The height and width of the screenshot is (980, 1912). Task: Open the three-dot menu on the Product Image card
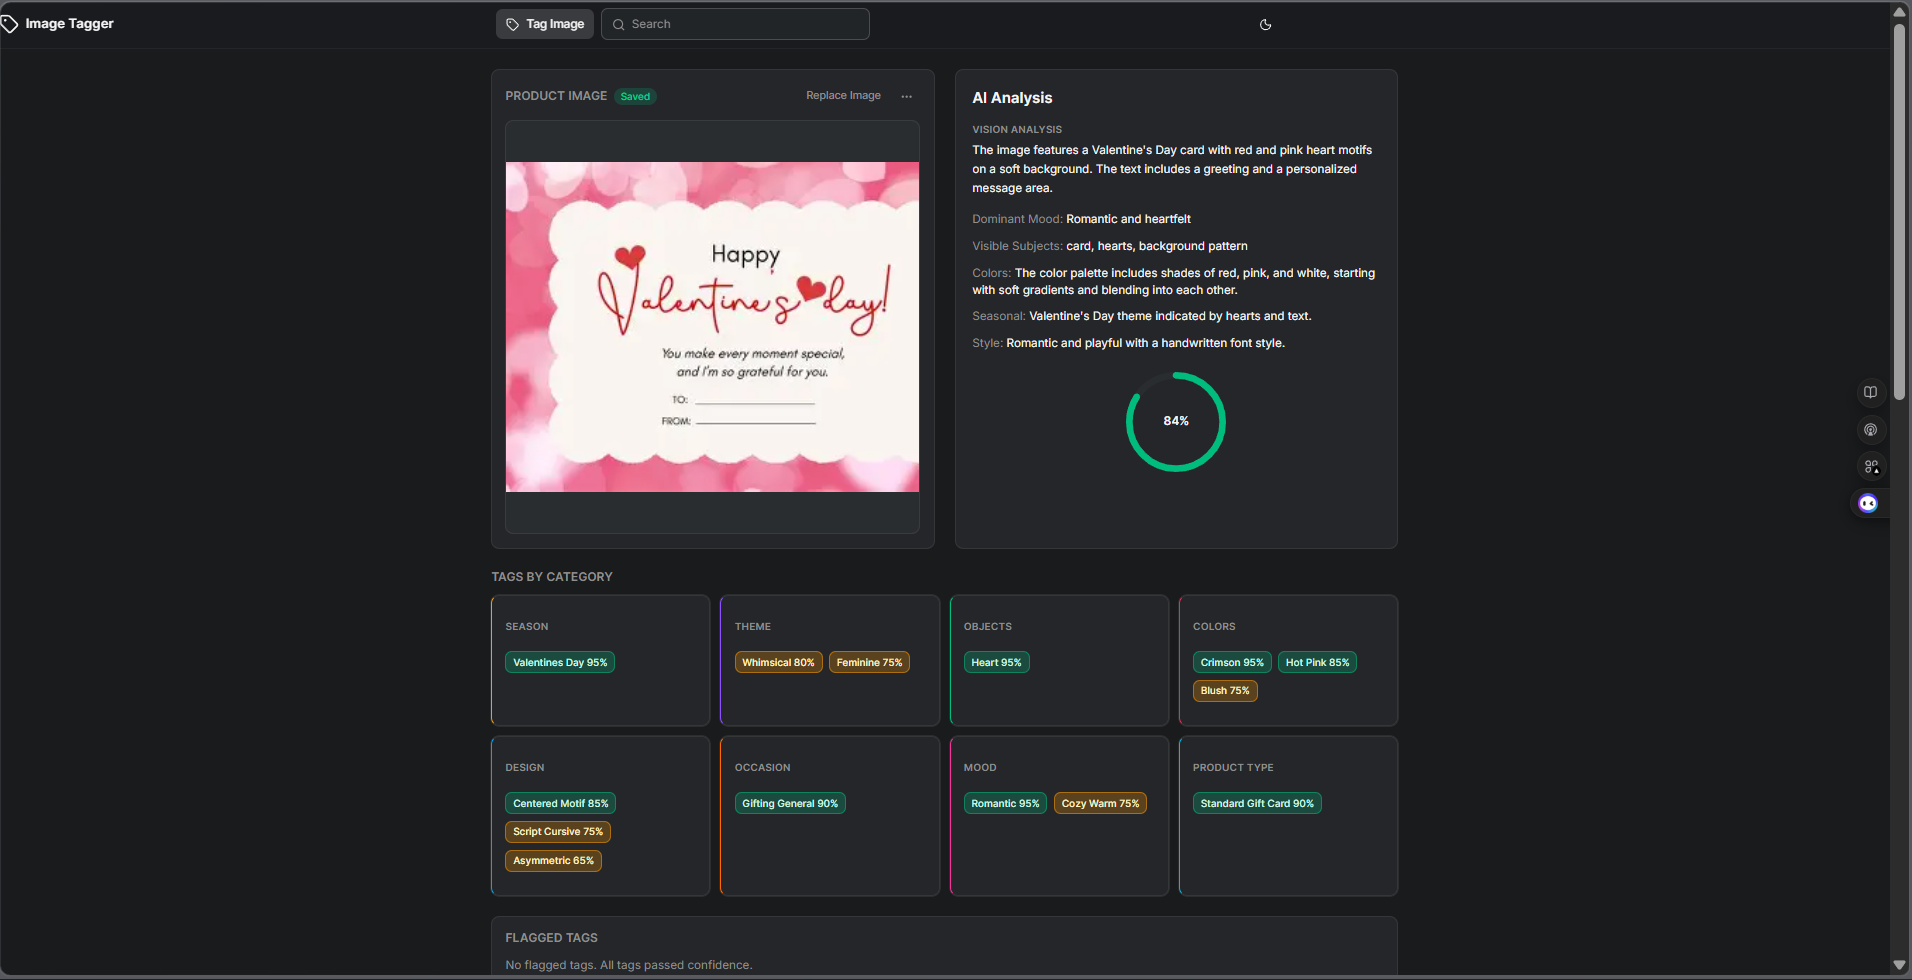[906, 96]
